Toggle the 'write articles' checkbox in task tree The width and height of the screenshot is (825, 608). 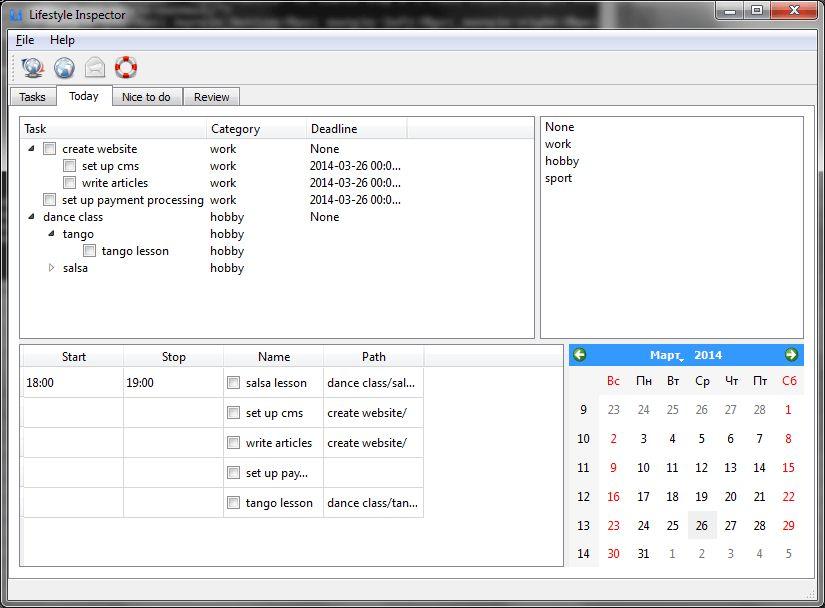pyautogui.click(x=69, y=183)
